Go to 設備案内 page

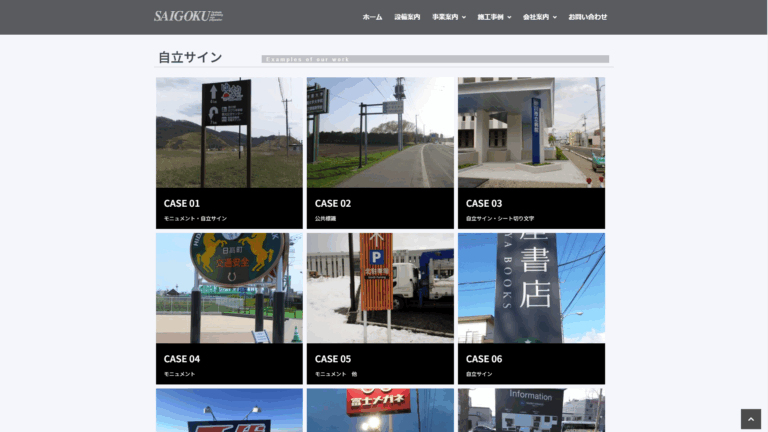[x=407, y=17]
